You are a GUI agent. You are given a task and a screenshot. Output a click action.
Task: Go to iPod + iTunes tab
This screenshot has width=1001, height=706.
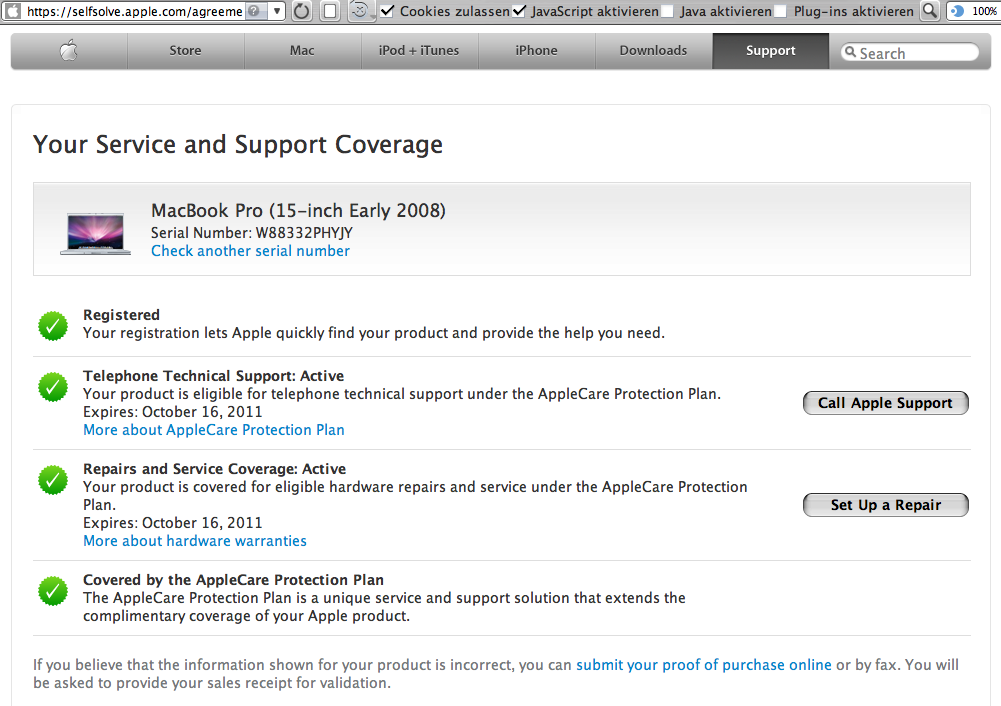(x=419, y=50)
